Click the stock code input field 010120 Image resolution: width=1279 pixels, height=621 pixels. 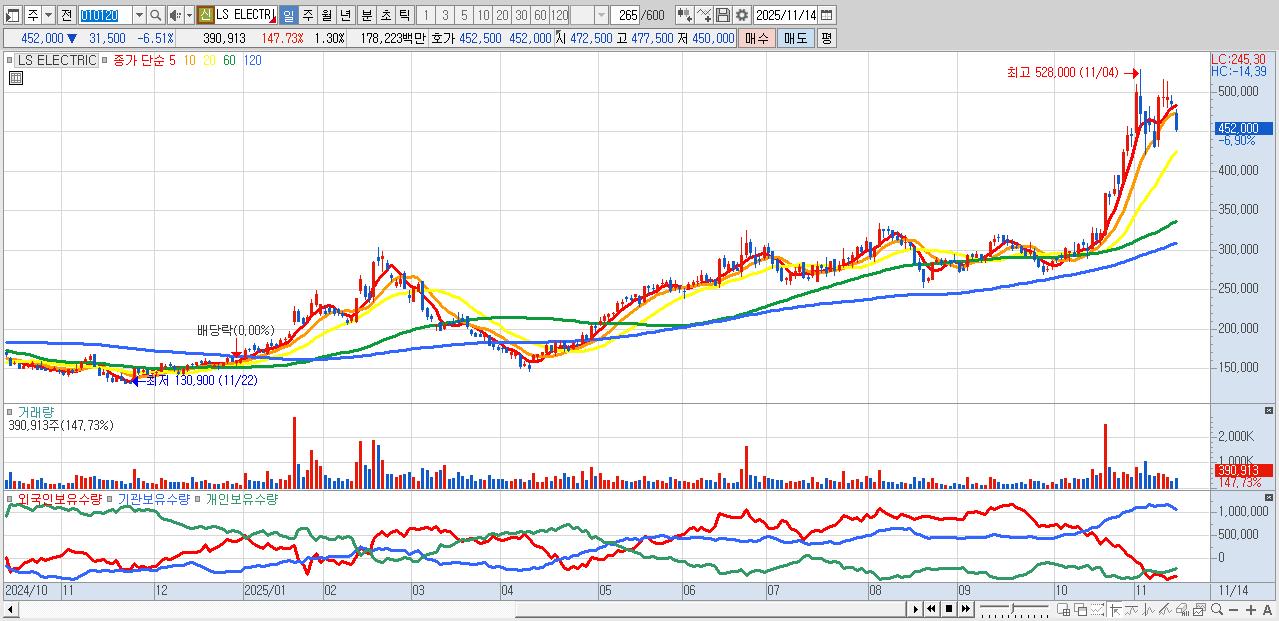pos(105,15)
